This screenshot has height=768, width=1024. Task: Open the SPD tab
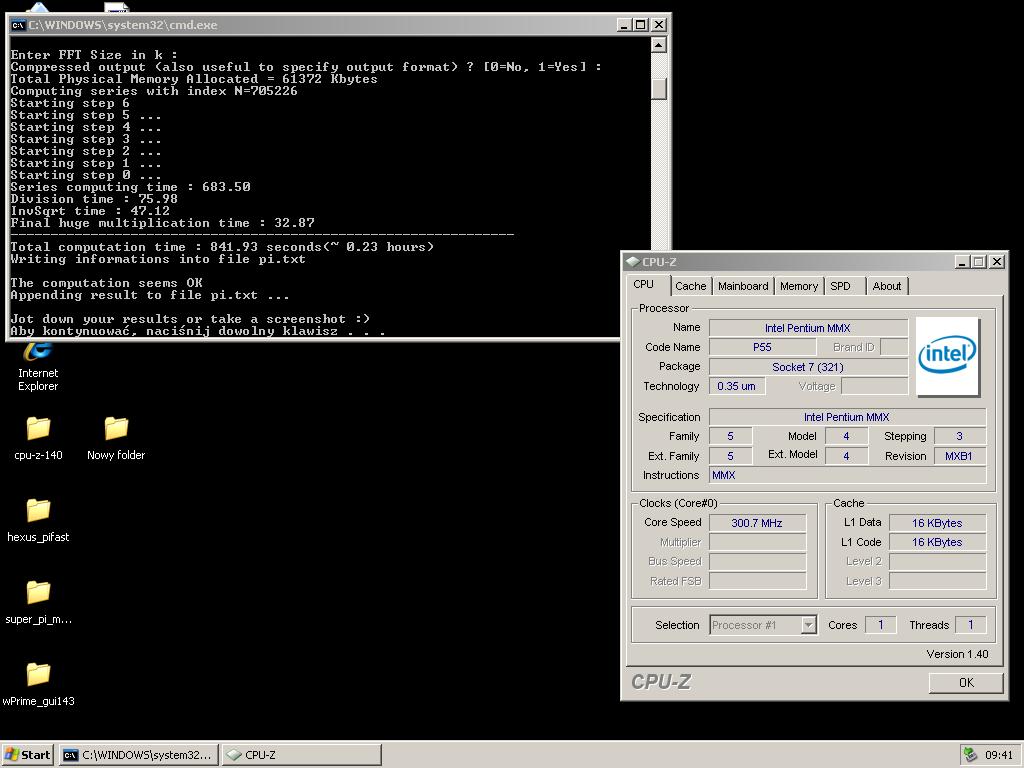click(x=840, y=286)
